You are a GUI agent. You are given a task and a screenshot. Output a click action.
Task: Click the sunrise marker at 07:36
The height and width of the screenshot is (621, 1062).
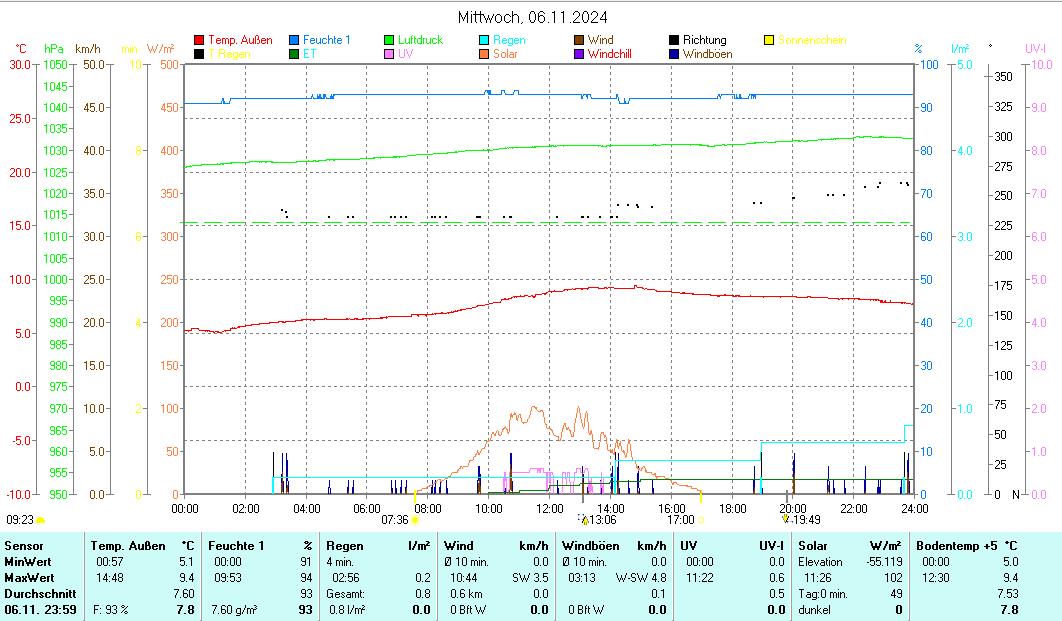pyautogui.click(x=415, y=520)
